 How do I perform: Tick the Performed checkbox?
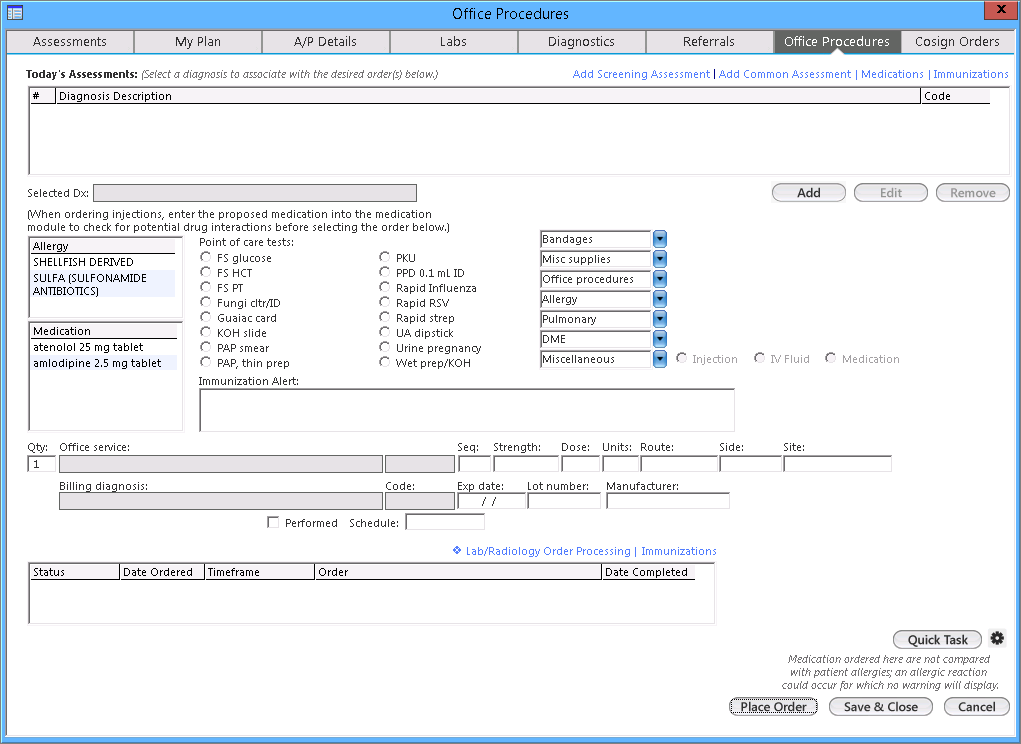tap(273, 522)
